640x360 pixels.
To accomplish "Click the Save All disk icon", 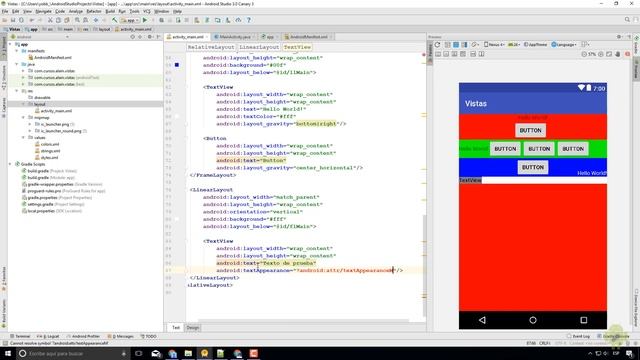I will click(x=13, y=20).
